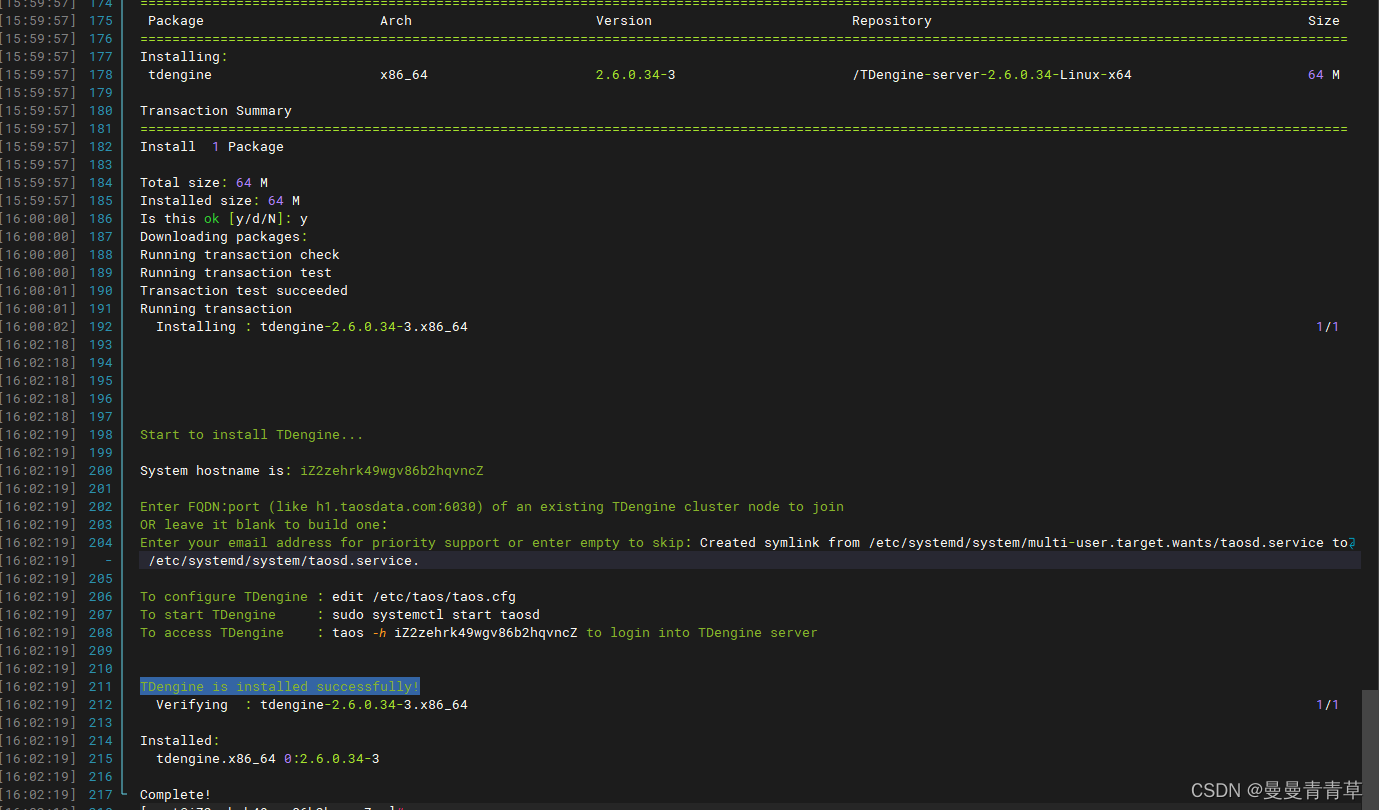This screenshot has width=1379, height=810.
Task: Click the "Complete!" line
Action: point(176,795)
